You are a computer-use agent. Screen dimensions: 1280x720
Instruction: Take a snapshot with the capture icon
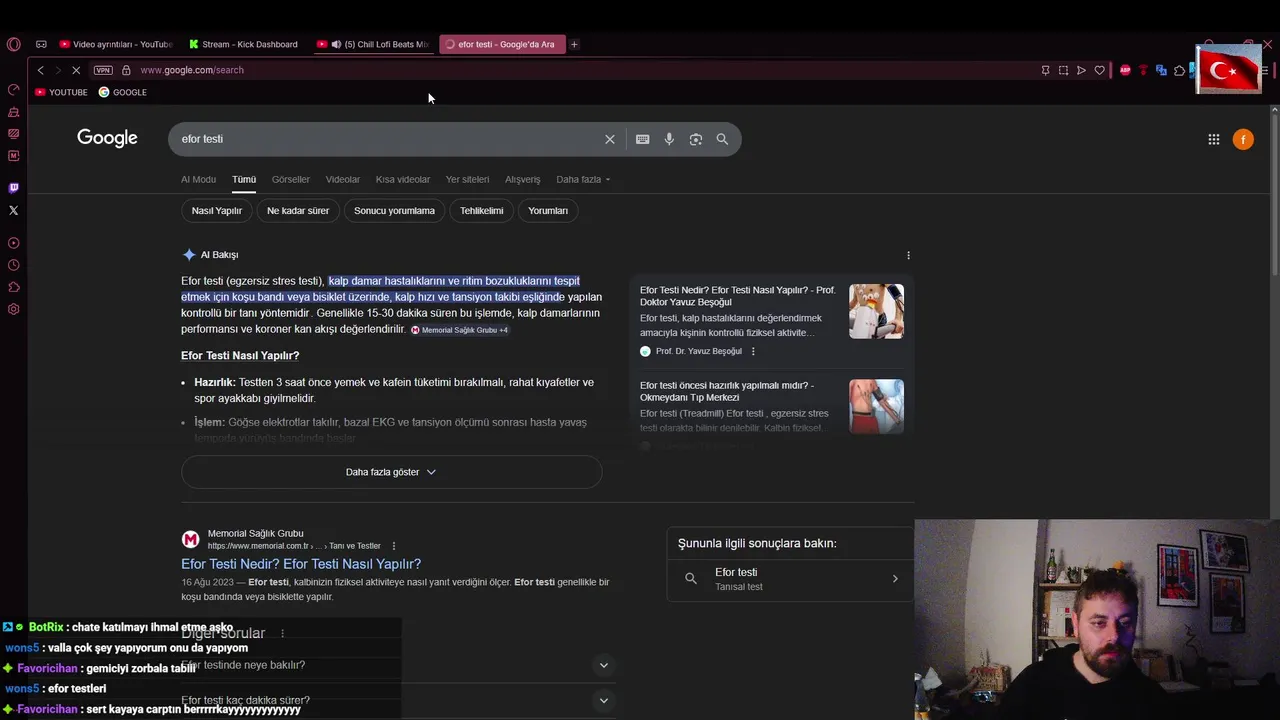click(1063, 70)
